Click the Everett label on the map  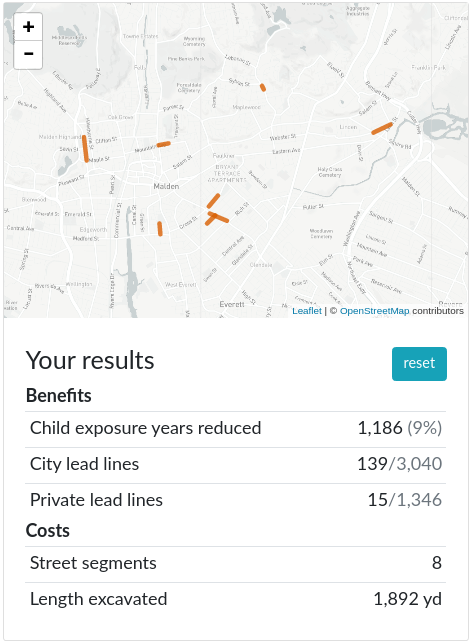(232, 304)
